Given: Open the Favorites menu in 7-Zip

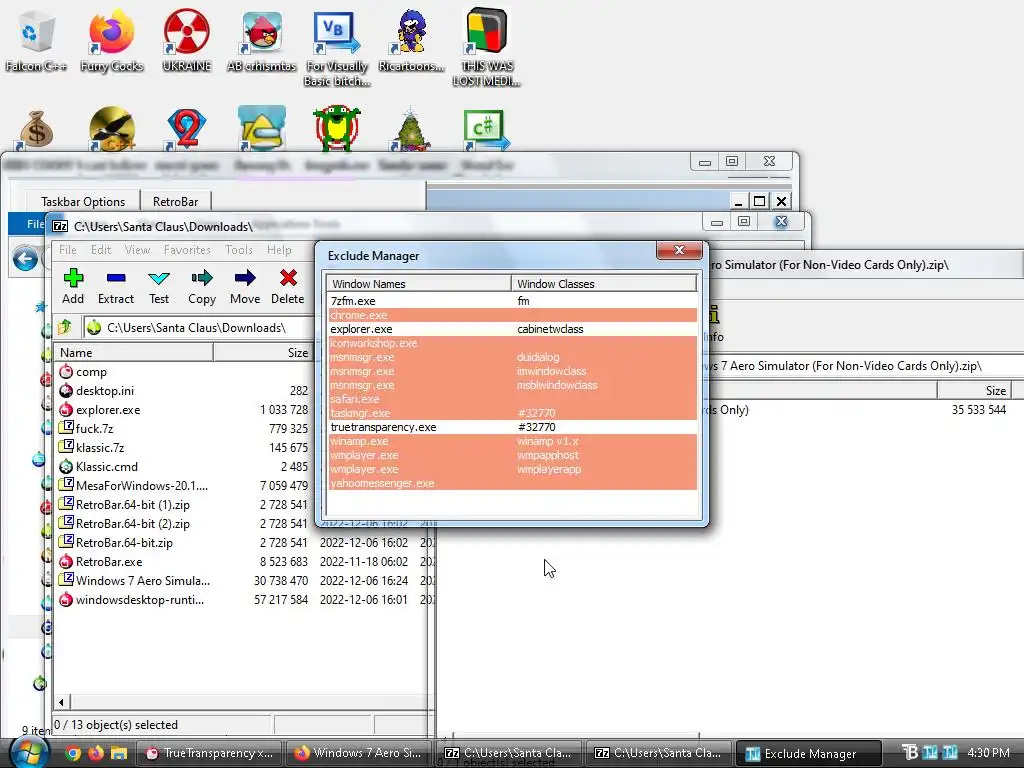Looking at the screenshot, I should coord(187,249).
